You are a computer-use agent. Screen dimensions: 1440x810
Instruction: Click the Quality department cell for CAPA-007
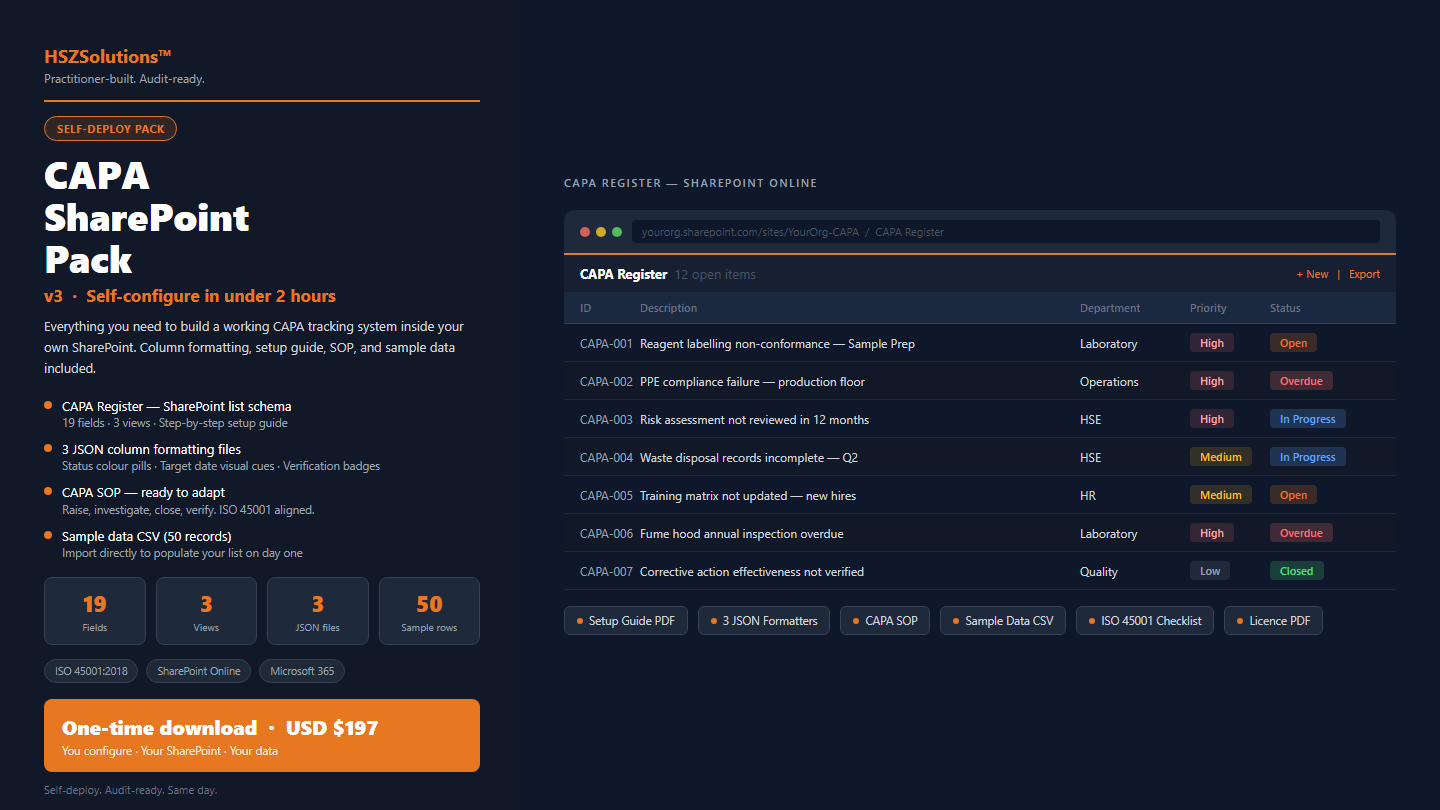[1099, 572]
